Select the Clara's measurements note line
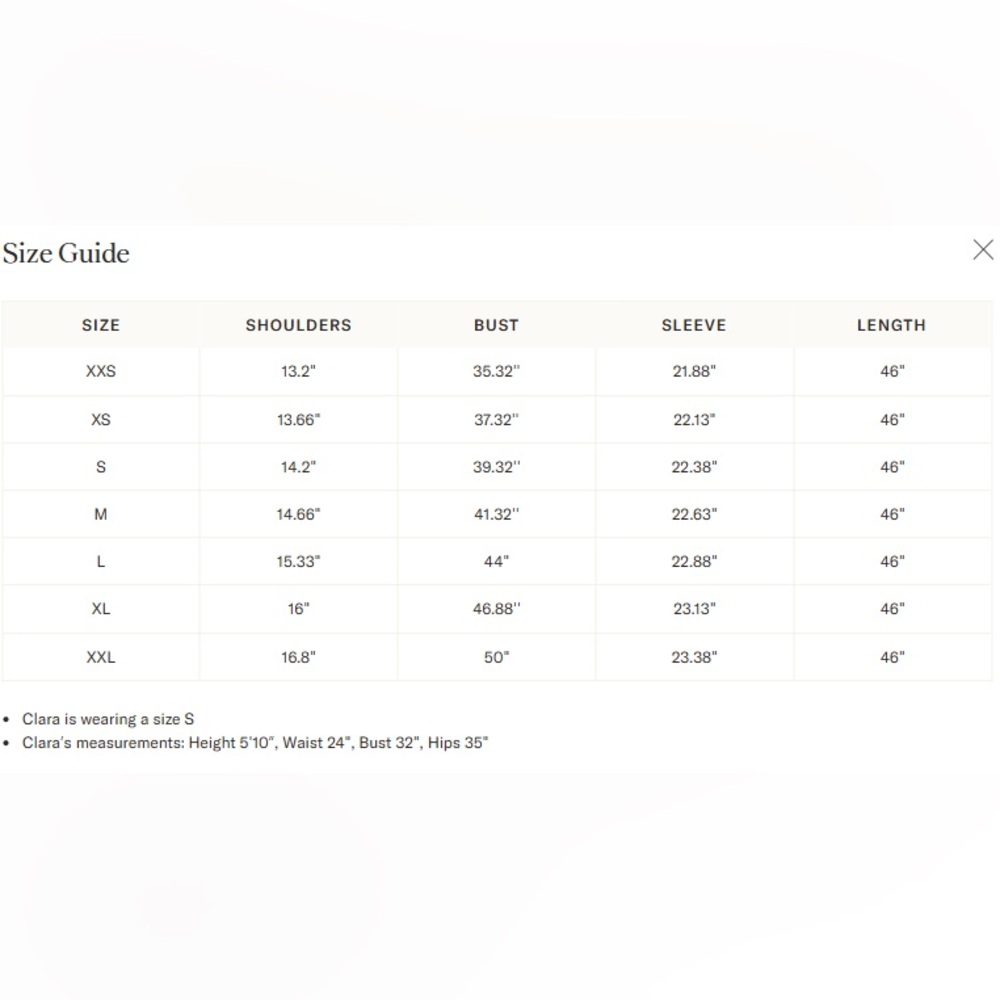This screenshot has height=1000, width=1000. [255, 743]
